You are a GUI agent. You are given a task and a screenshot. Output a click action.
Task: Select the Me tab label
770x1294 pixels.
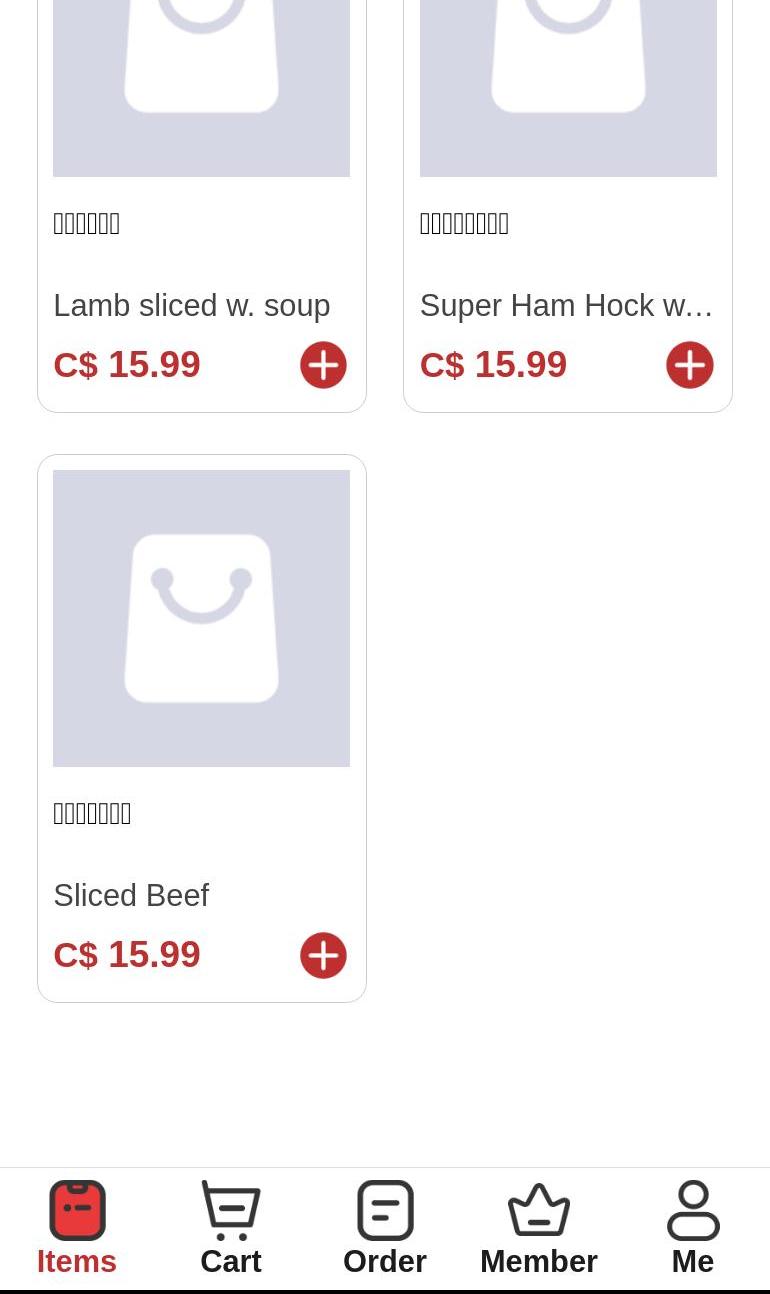(693, 1262)
